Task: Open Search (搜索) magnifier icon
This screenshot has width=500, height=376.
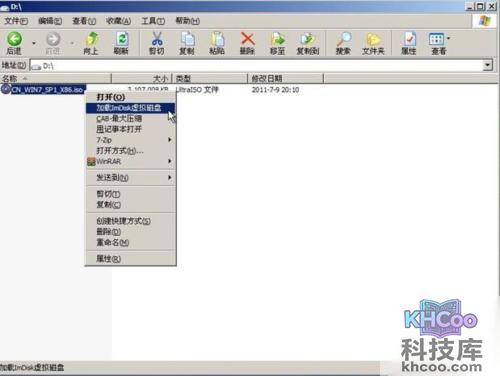Action: tap(344, 39)
